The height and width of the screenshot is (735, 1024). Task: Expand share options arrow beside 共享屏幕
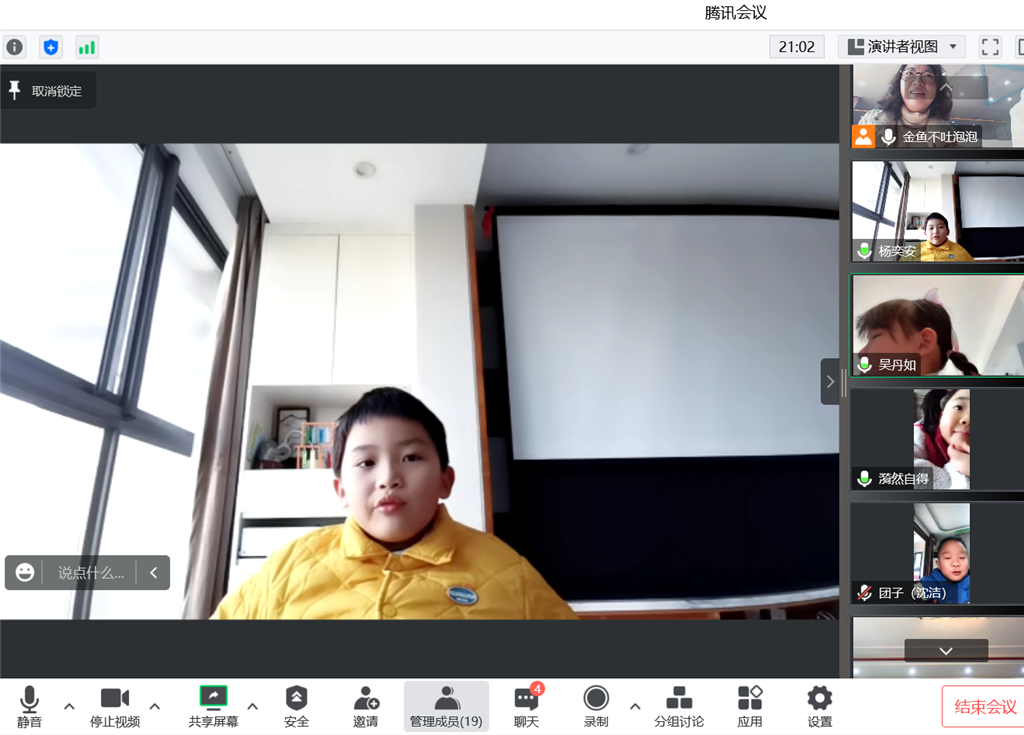[x=252, y=706]
